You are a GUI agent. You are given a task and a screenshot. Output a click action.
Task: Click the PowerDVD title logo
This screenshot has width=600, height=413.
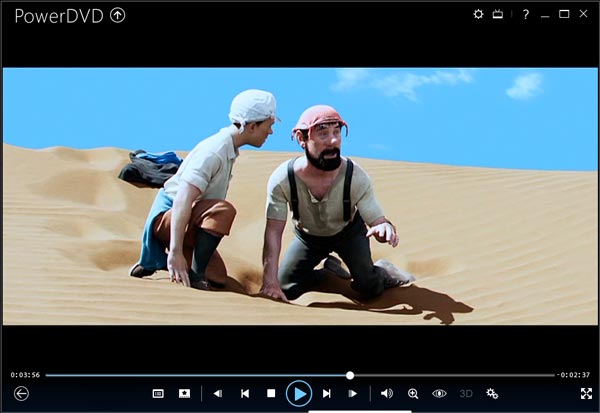(x=59, y=16)
